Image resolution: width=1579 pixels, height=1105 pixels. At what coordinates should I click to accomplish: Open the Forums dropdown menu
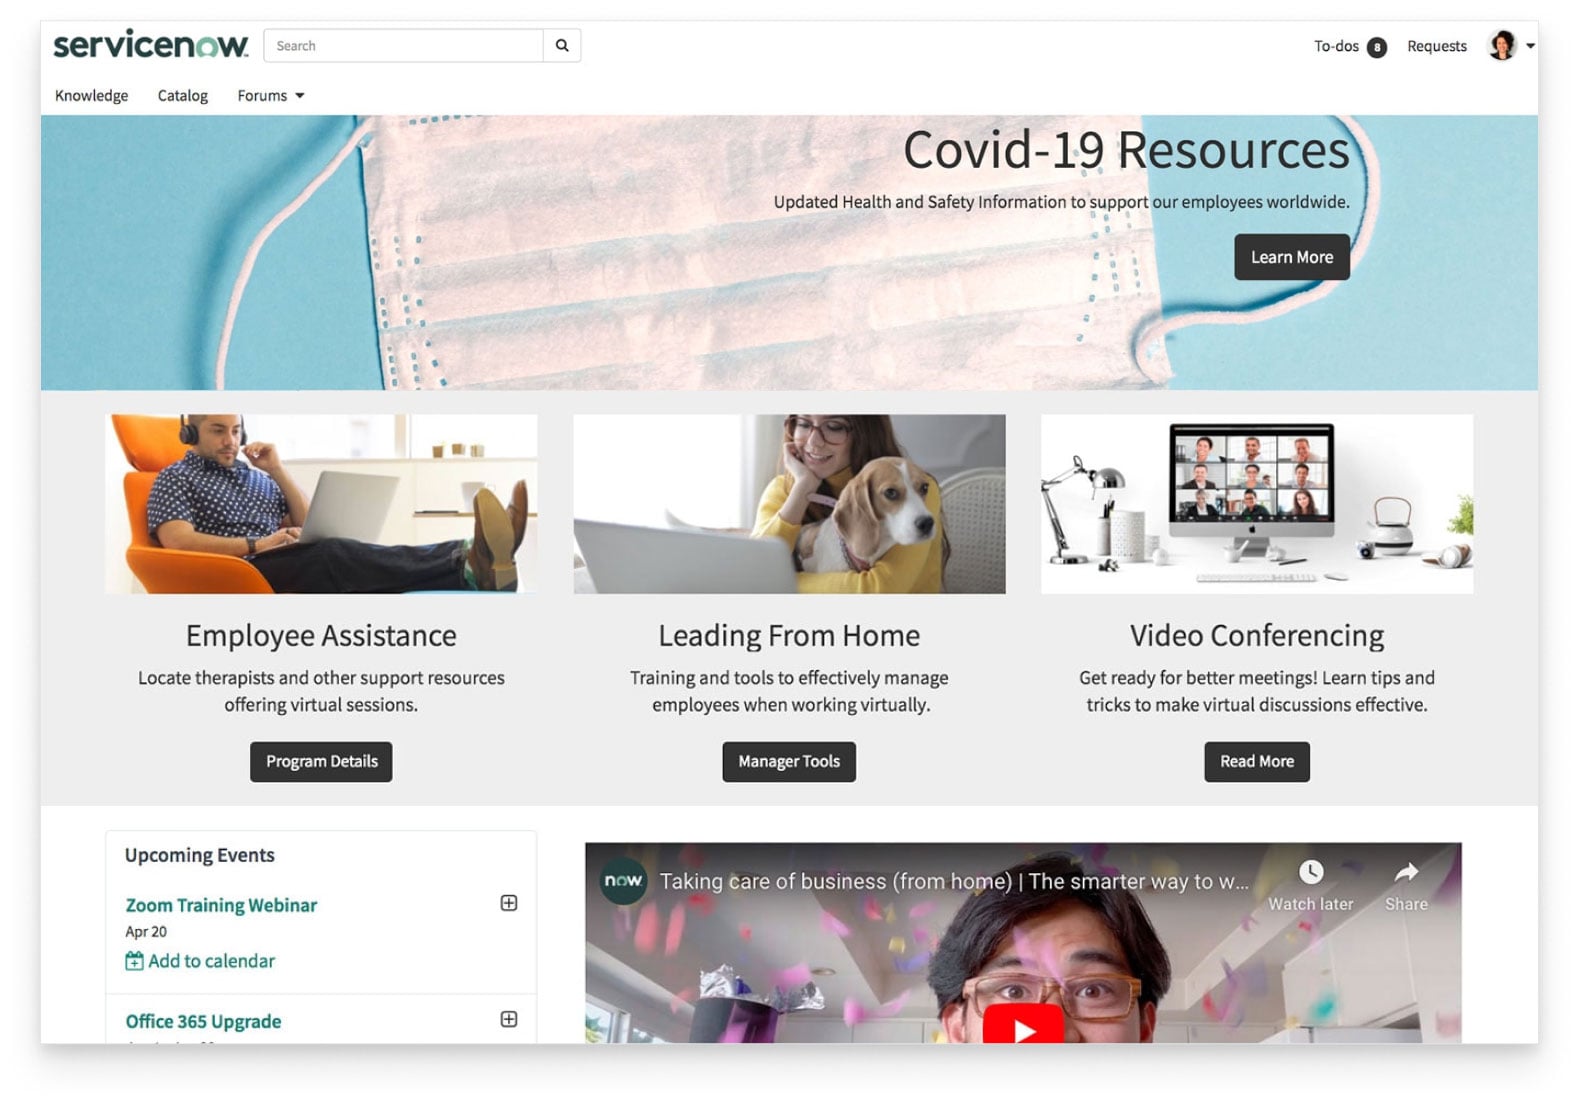click(x=270, y=96)
